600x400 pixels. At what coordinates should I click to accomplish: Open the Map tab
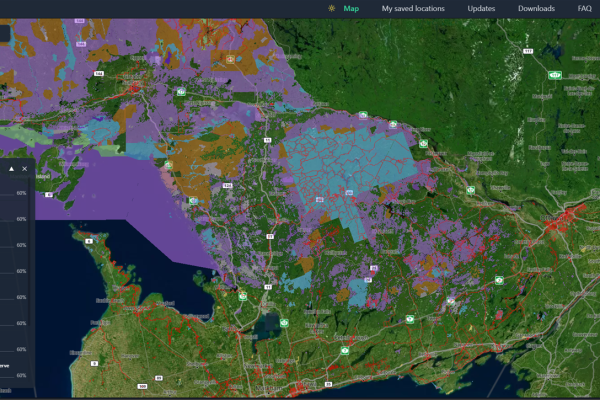pyautogui.click(x=351, y=9)
